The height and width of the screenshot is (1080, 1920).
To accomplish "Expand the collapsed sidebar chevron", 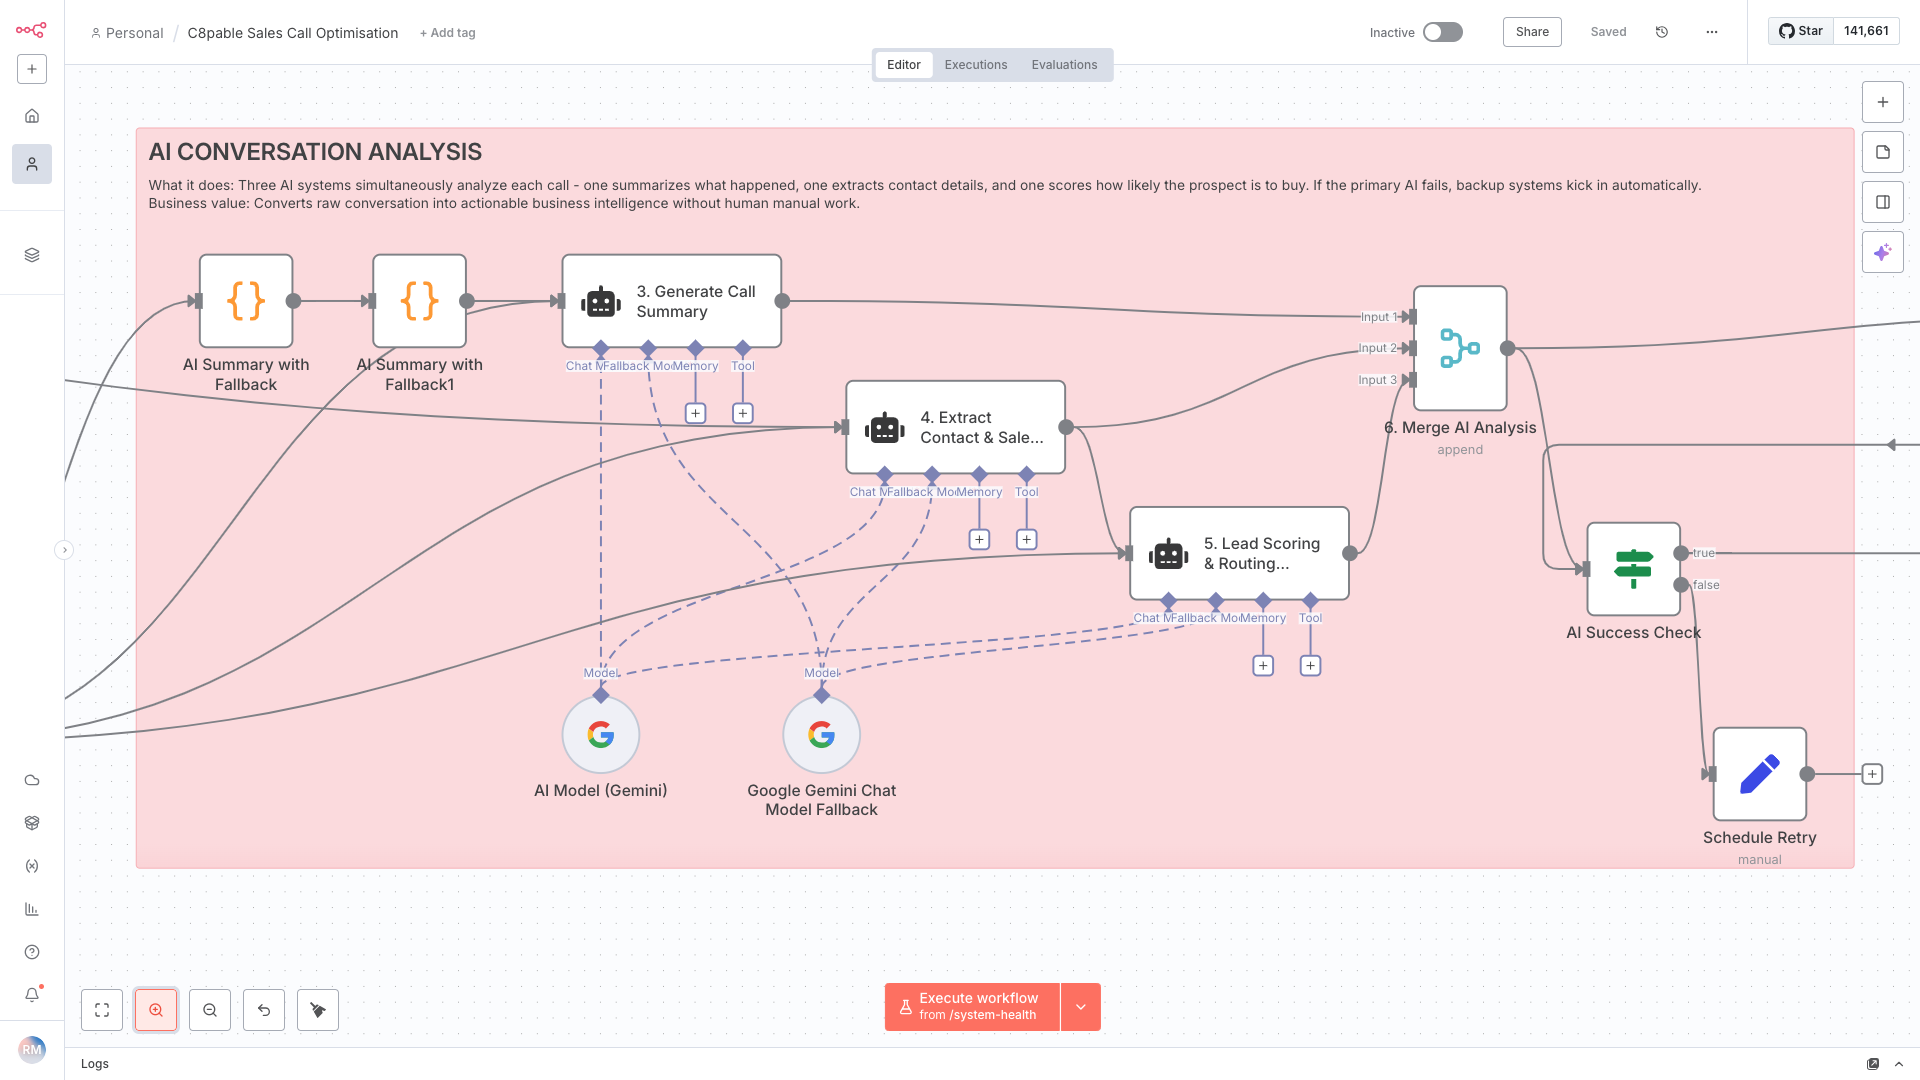I will (x=64, y=550).
